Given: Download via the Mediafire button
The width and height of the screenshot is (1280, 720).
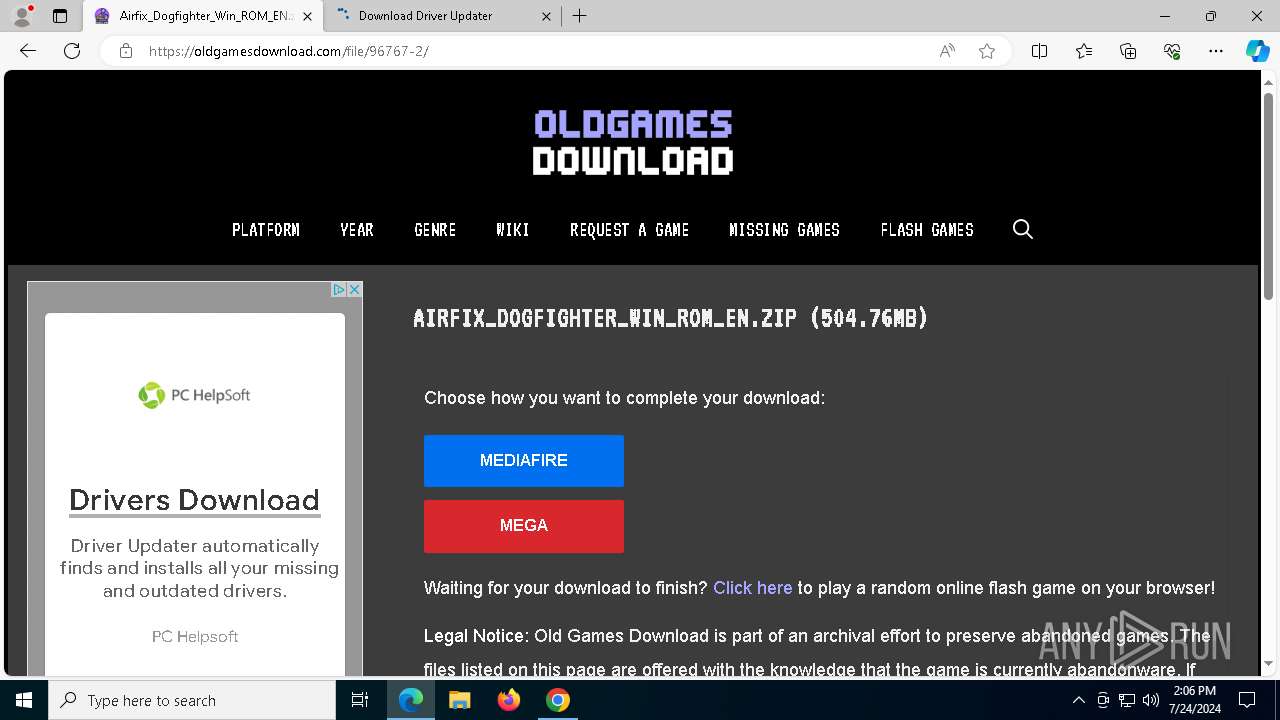Looking at the screenshot, I should coord(524,461).
